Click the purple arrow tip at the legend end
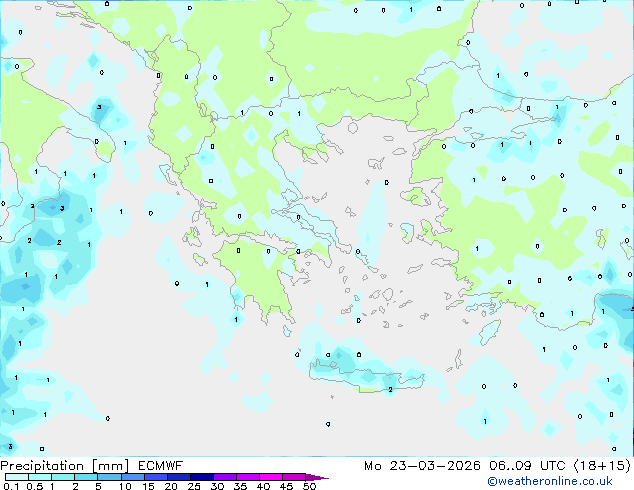Screen dimensions: 634x490 point(317,477)
